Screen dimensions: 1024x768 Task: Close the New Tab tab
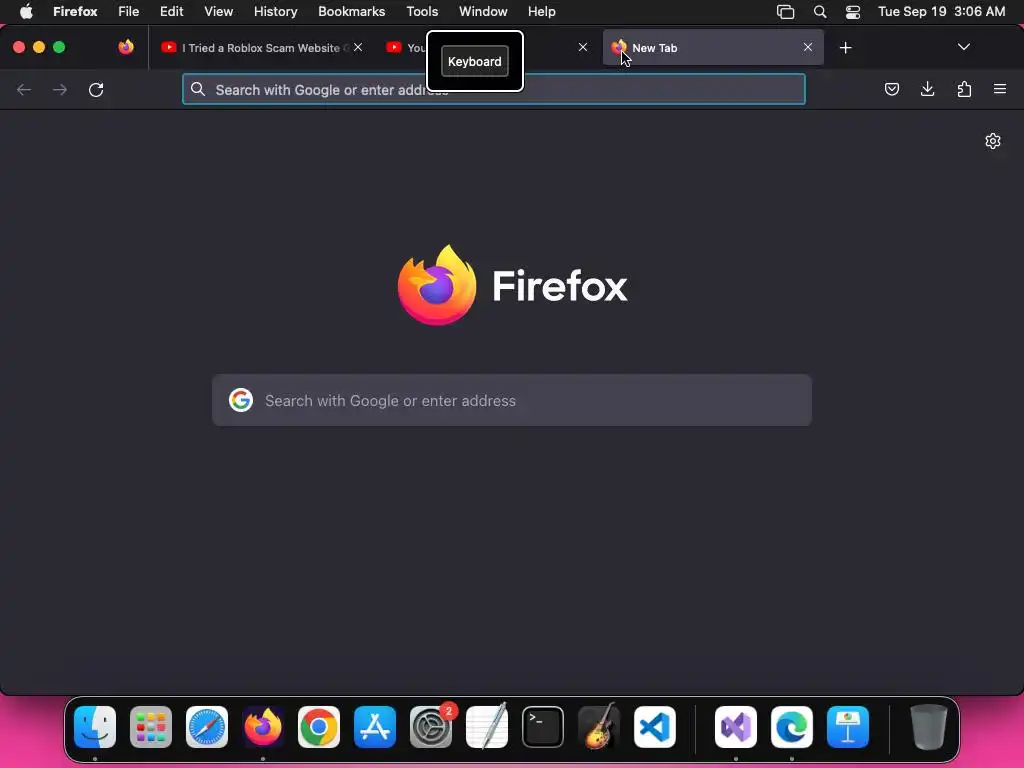click(x=808, y=47)
